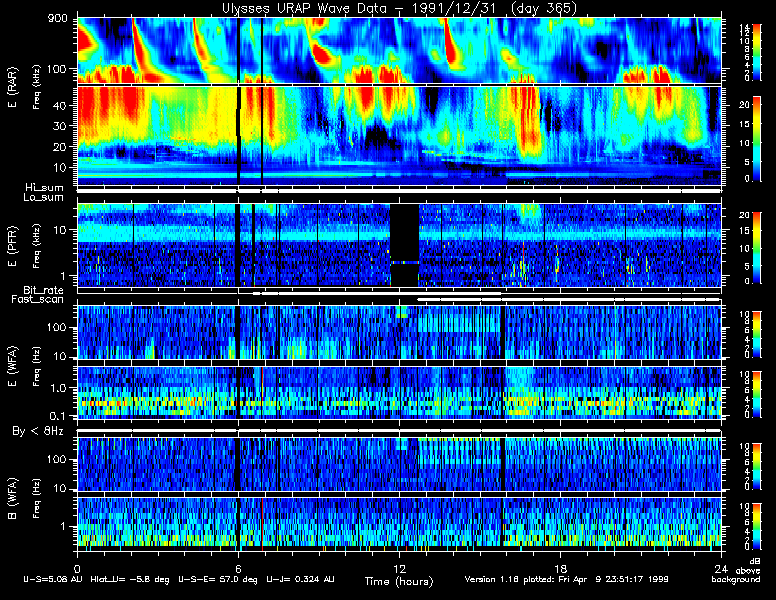Click the '12' hour tick on time axis
The image size is (776, 600).
pyautogui.click(x=399, y=568)
